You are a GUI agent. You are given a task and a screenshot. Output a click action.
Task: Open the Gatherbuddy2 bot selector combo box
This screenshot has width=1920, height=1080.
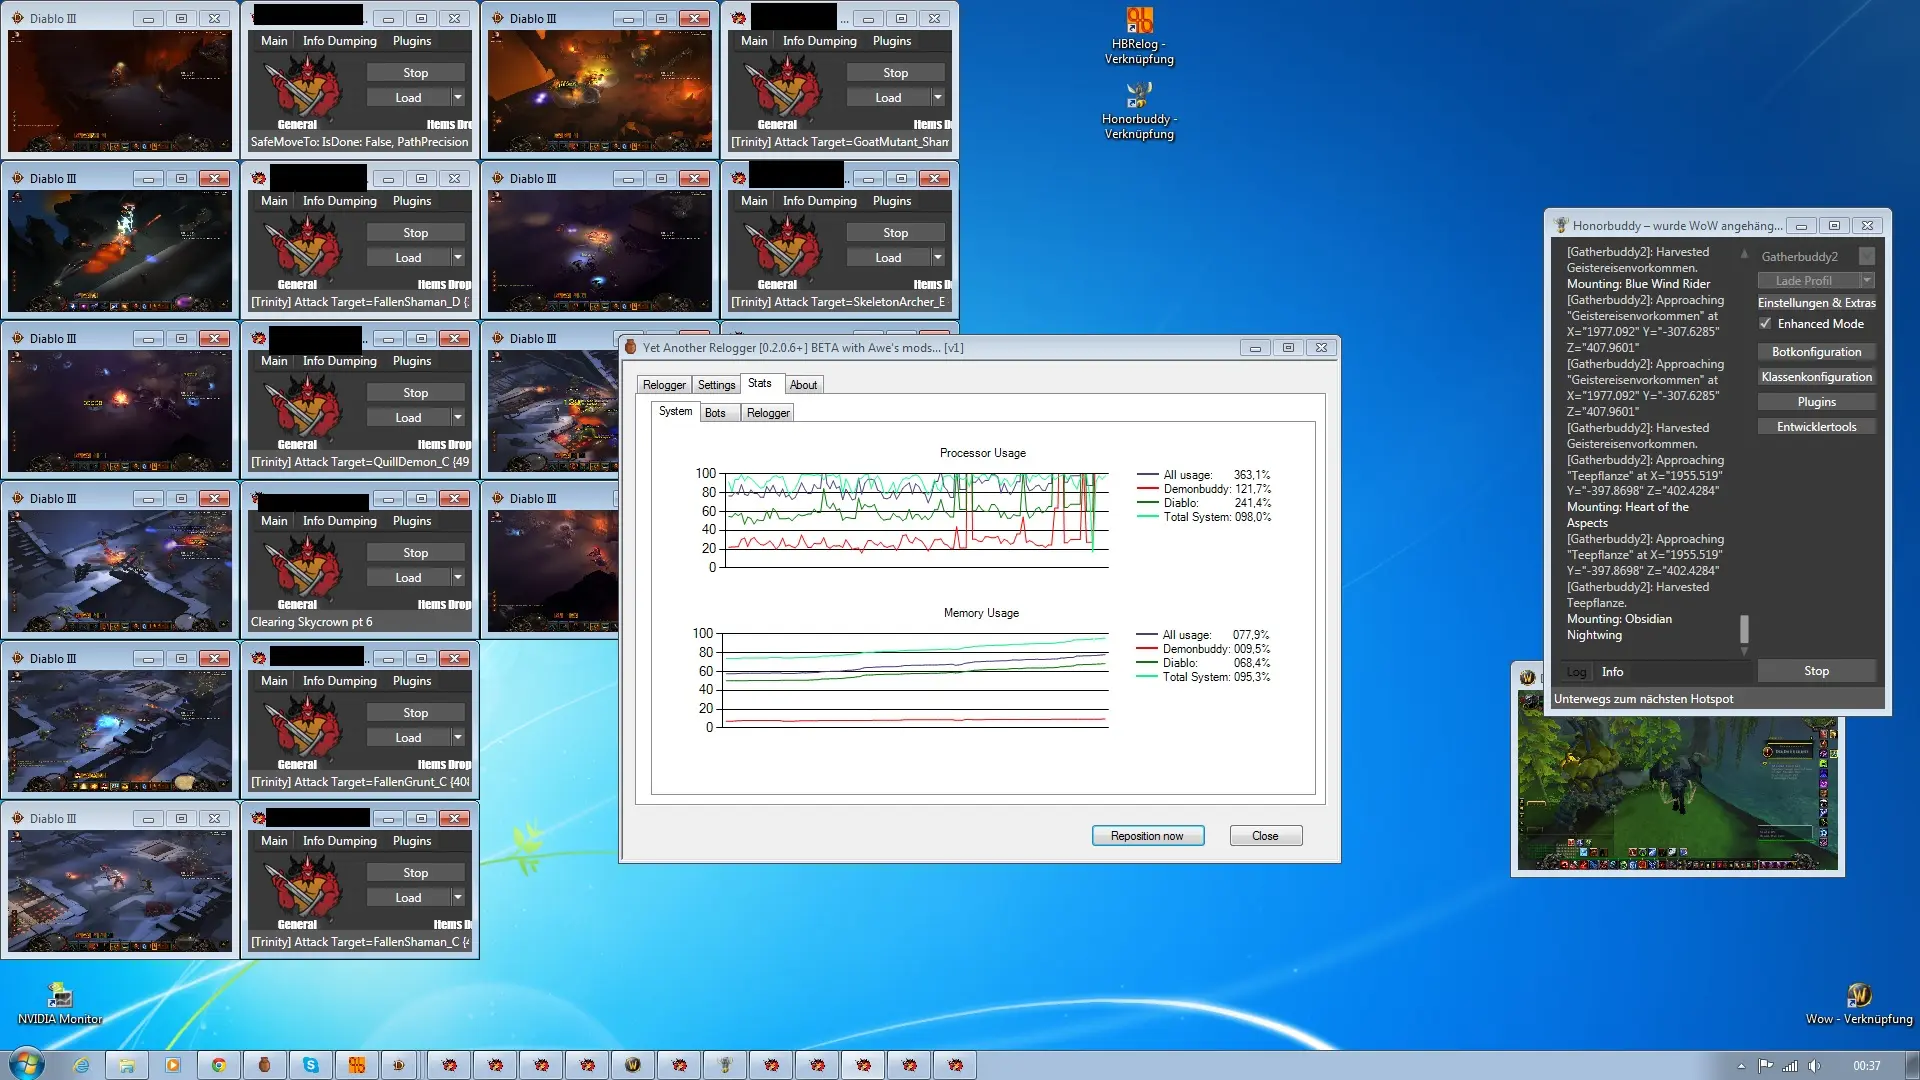[x=1816, y=256]
